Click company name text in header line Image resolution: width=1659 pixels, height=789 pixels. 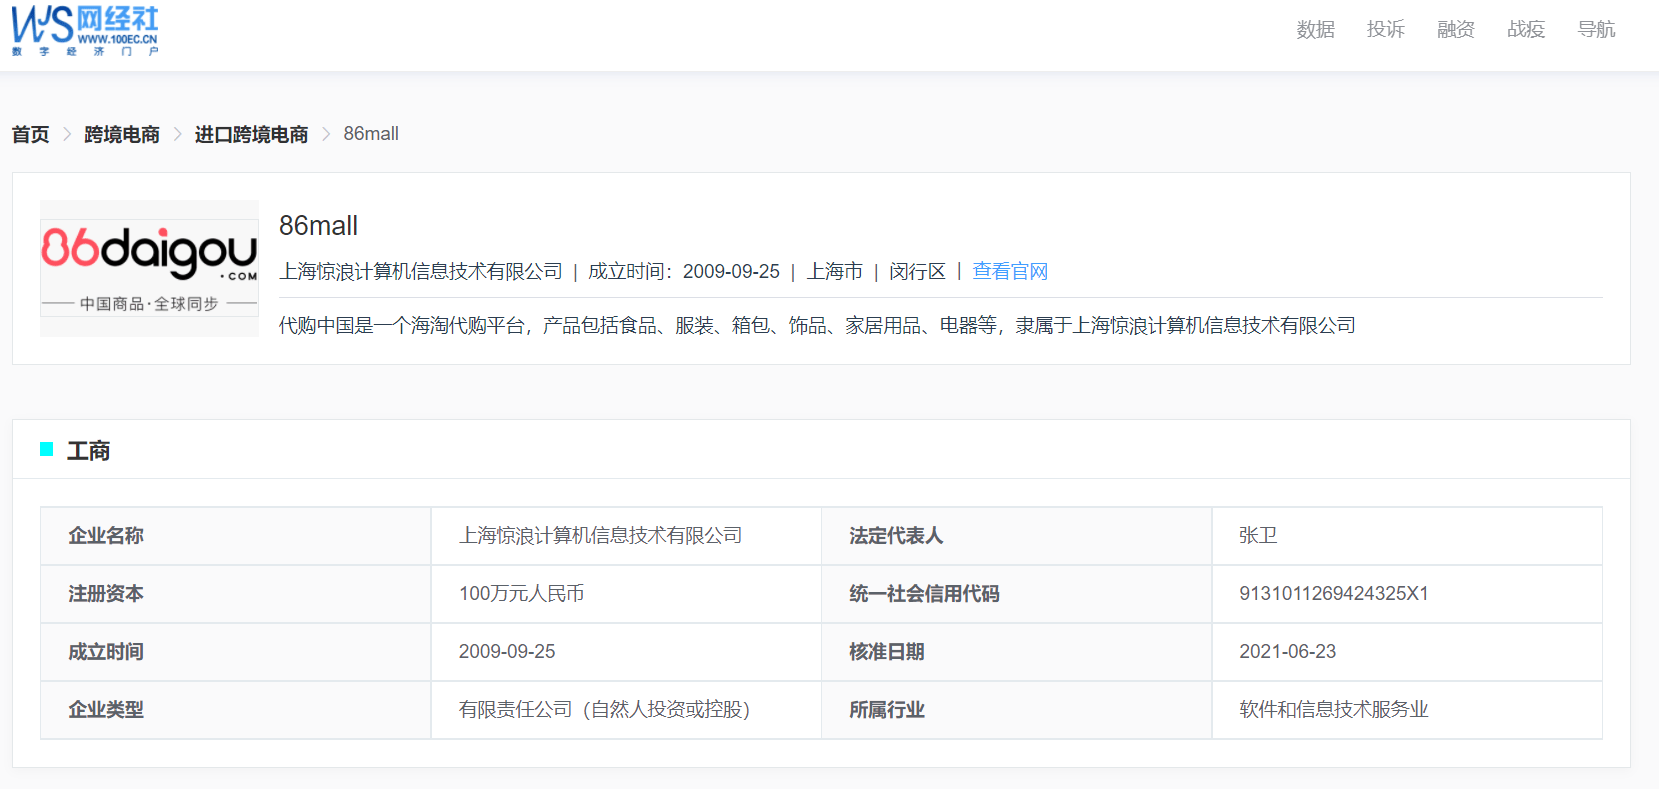tap(421, 271)
